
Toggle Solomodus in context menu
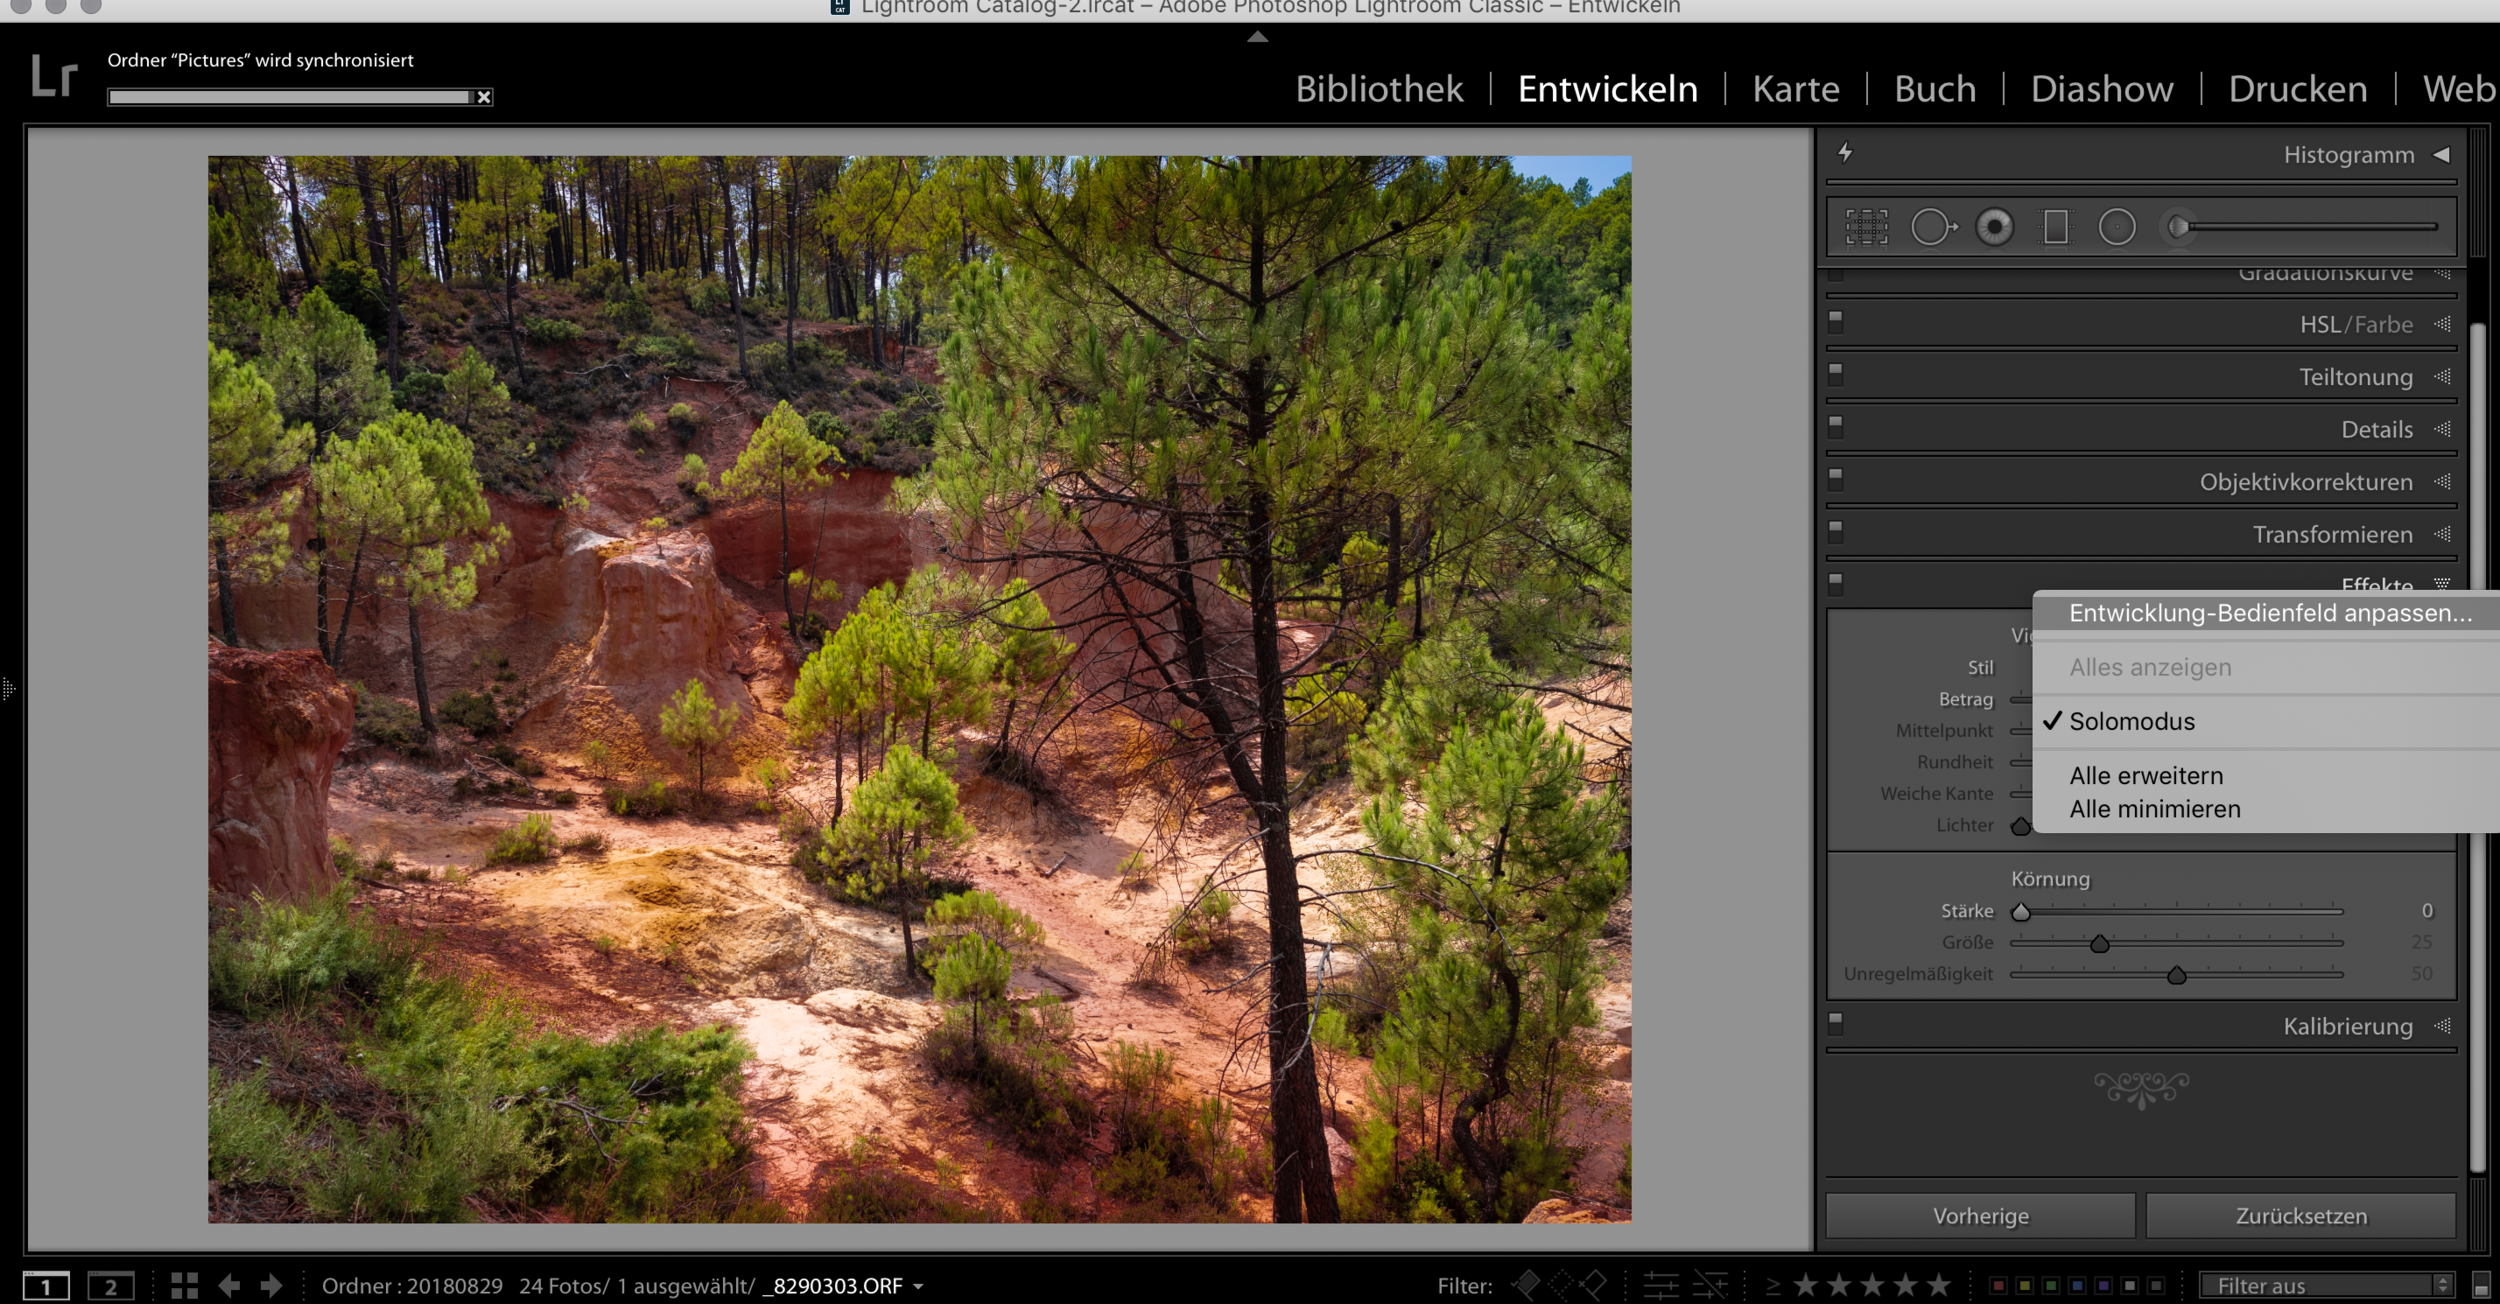coord(2268,721)
